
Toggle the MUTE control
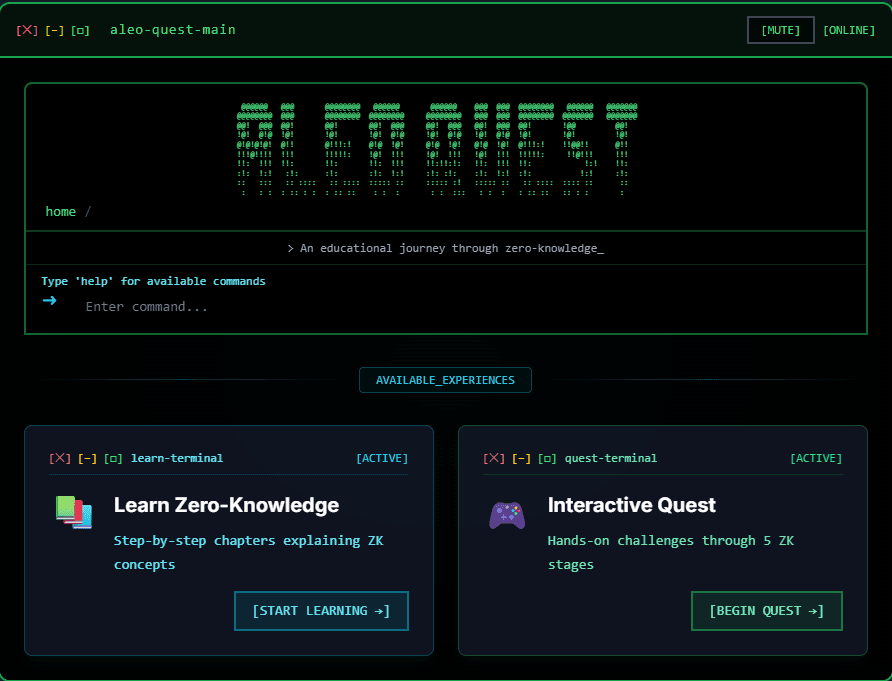coord(780,29)
